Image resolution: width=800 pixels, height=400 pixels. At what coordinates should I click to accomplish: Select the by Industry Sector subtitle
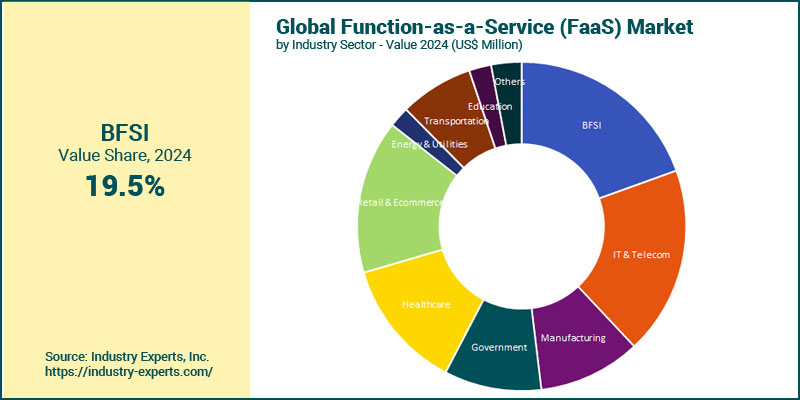[399, 45]
